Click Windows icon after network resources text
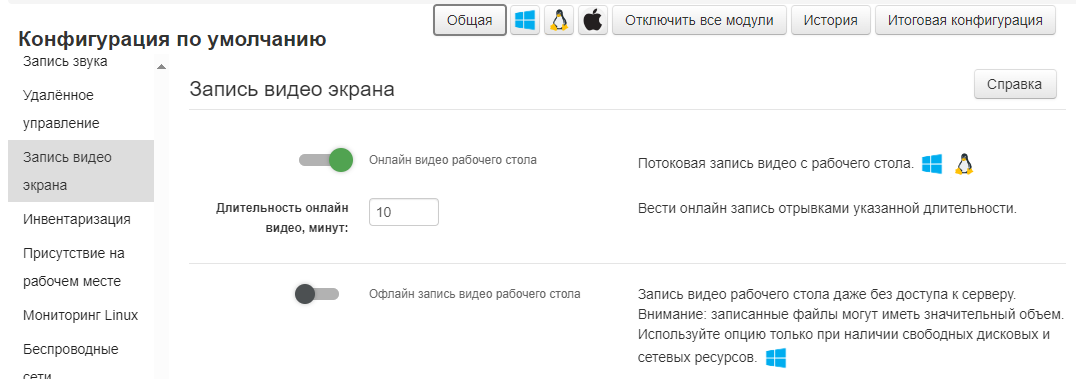Viewport: 1076px width, 379px height. point(775,358)
